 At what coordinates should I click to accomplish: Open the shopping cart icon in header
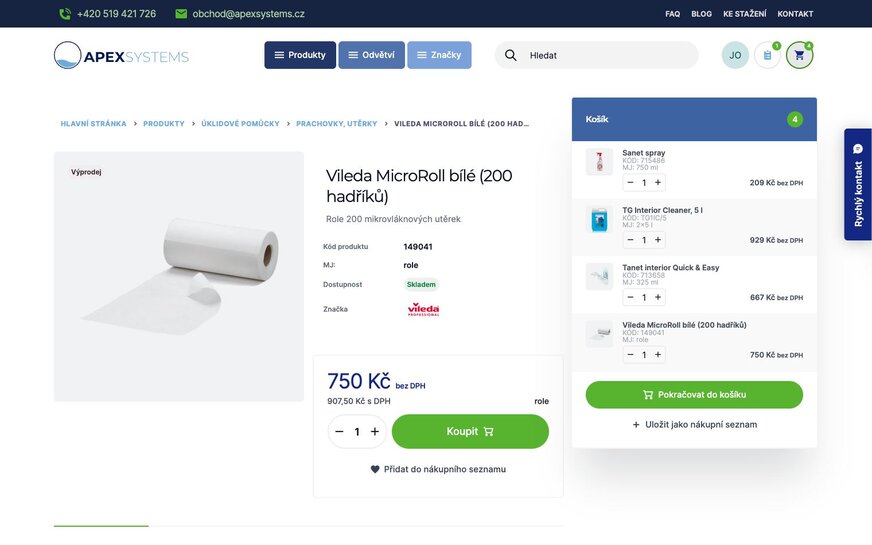799,55
